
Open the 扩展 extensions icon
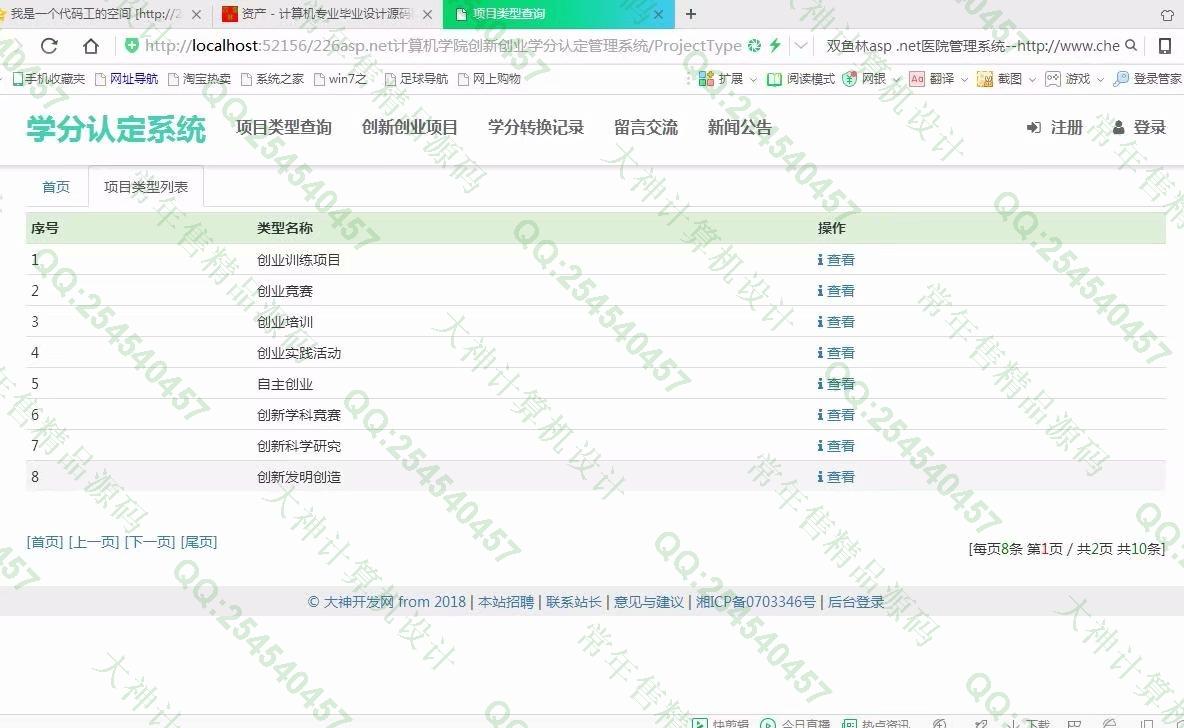click(706, 79)
